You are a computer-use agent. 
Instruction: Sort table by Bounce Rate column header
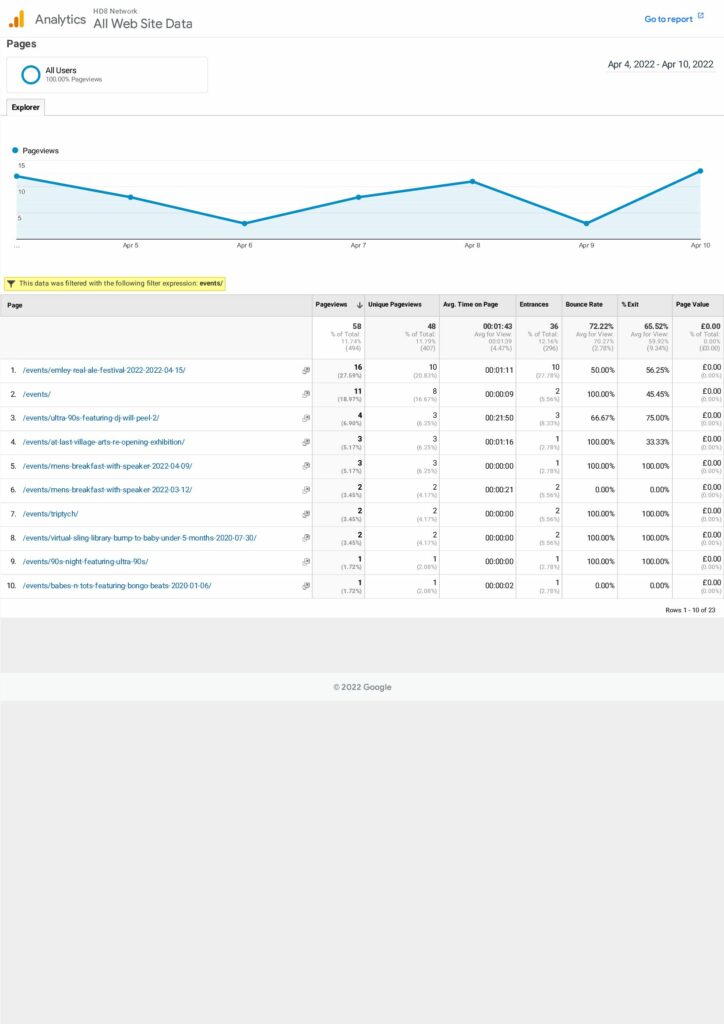tap(584, 305)
